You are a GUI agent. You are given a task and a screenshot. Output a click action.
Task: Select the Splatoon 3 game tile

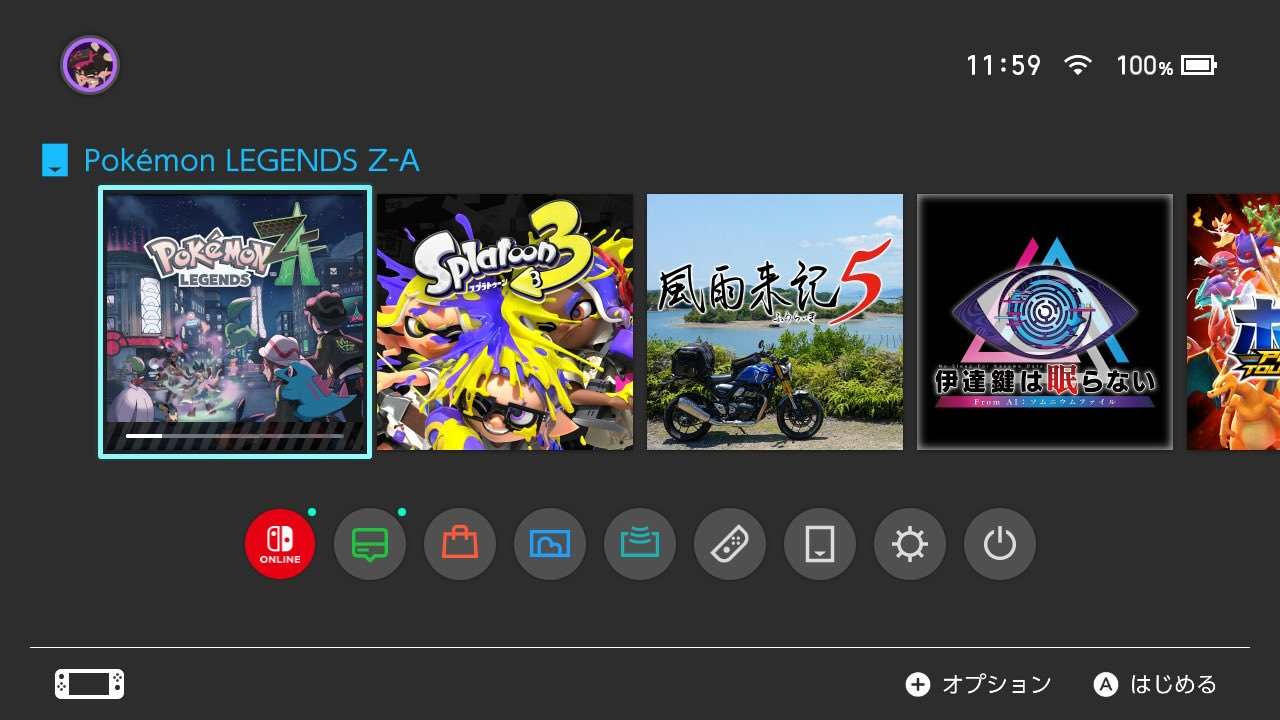click(x=505, y=322)
